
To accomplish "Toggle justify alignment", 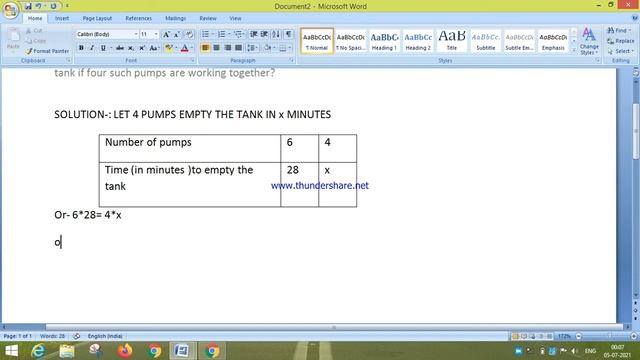I will (x=238, y=48).
